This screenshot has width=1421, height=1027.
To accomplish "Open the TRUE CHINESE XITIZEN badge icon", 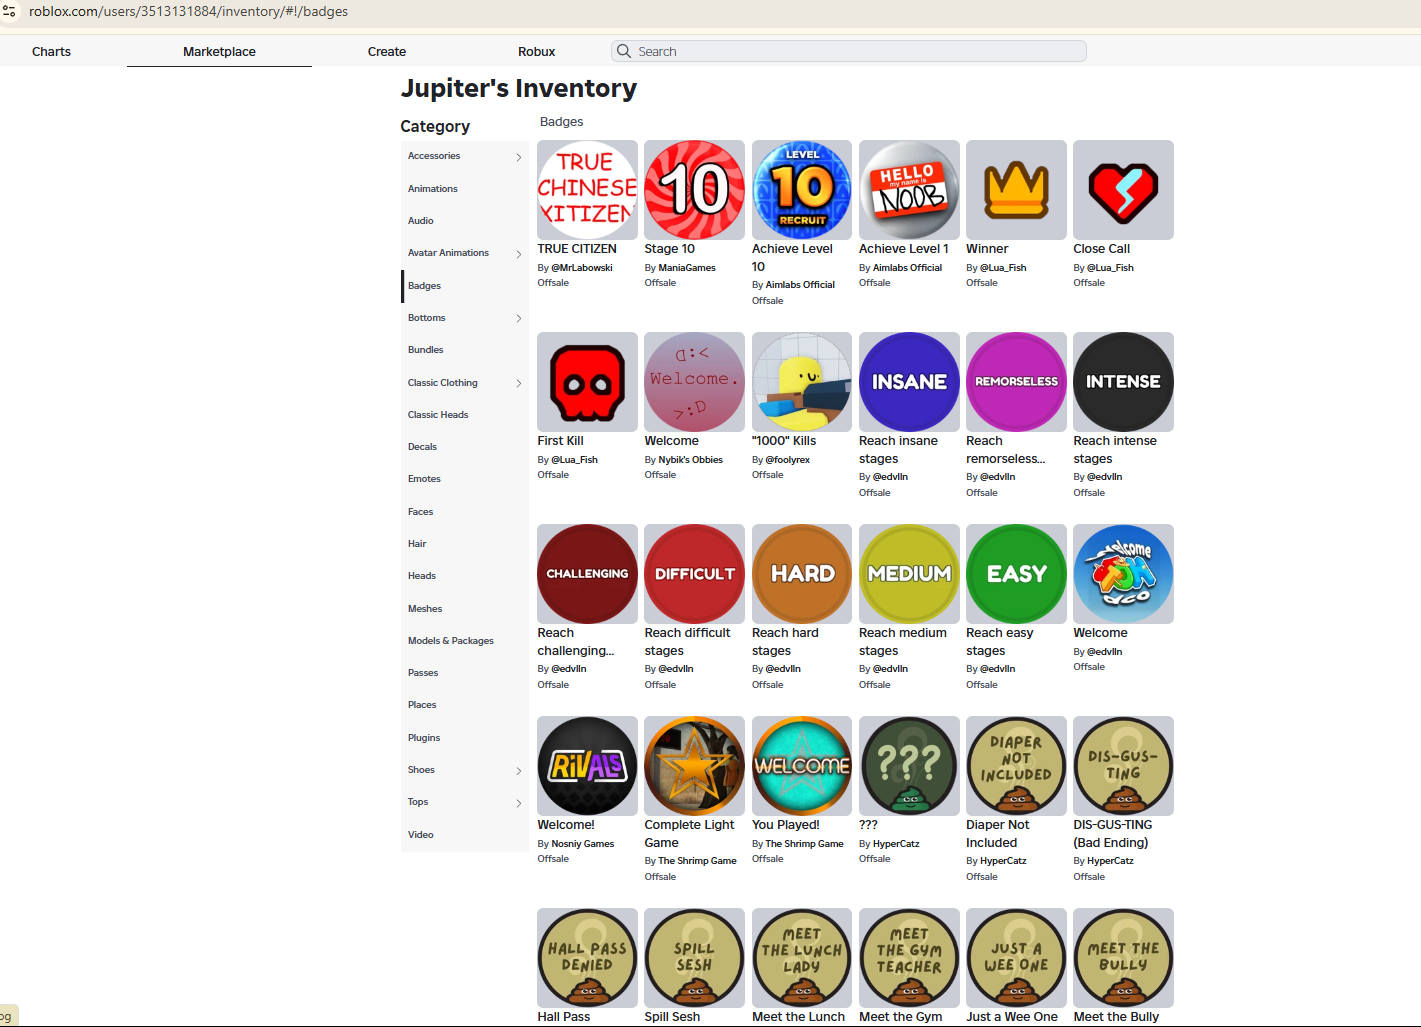I will tap(587, 190).
